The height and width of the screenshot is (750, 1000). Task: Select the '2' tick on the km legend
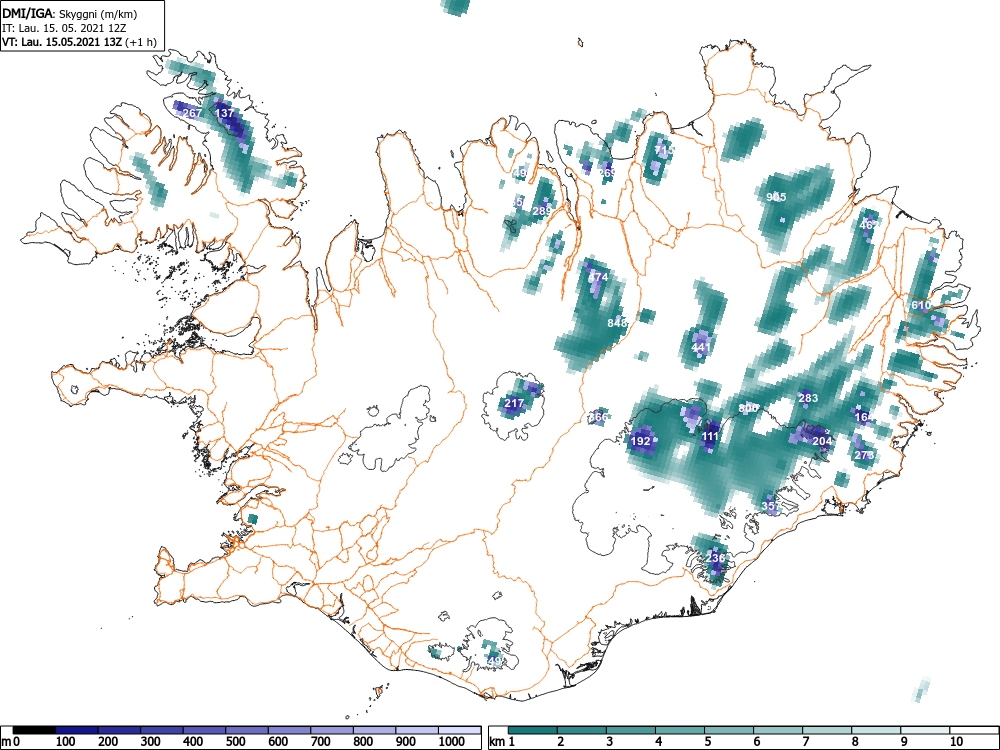561,742
